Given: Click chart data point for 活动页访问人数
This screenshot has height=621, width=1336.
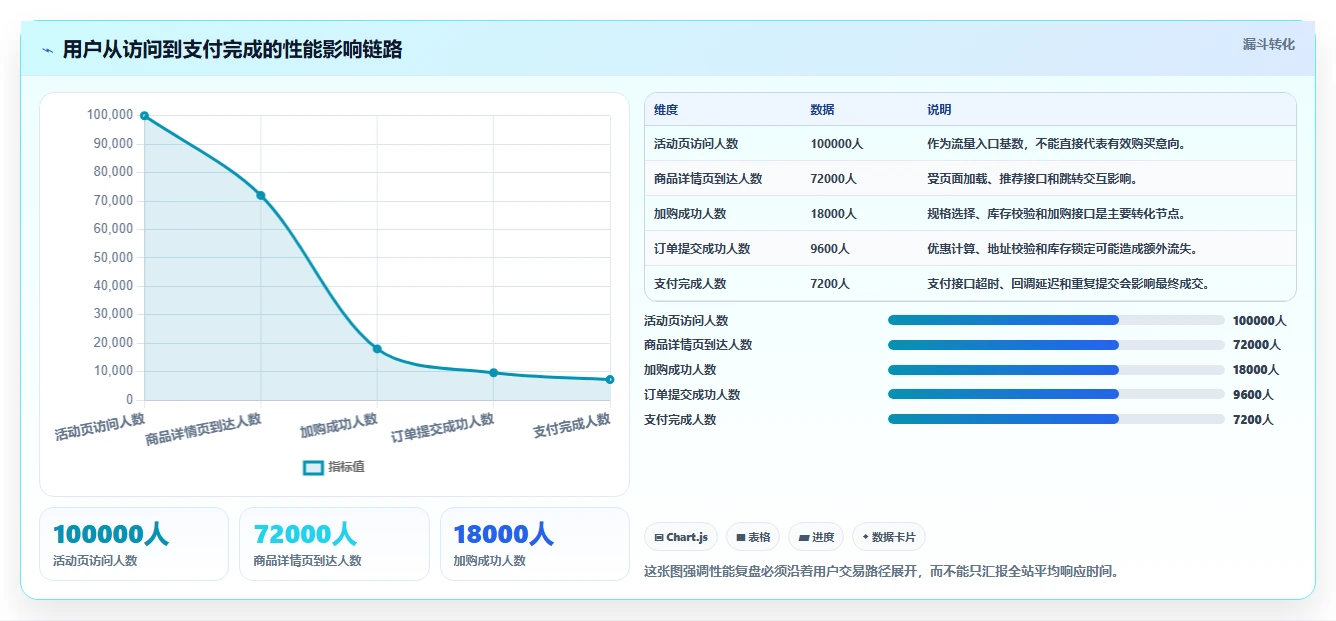Looking at the screenshot, I should 144,116.
